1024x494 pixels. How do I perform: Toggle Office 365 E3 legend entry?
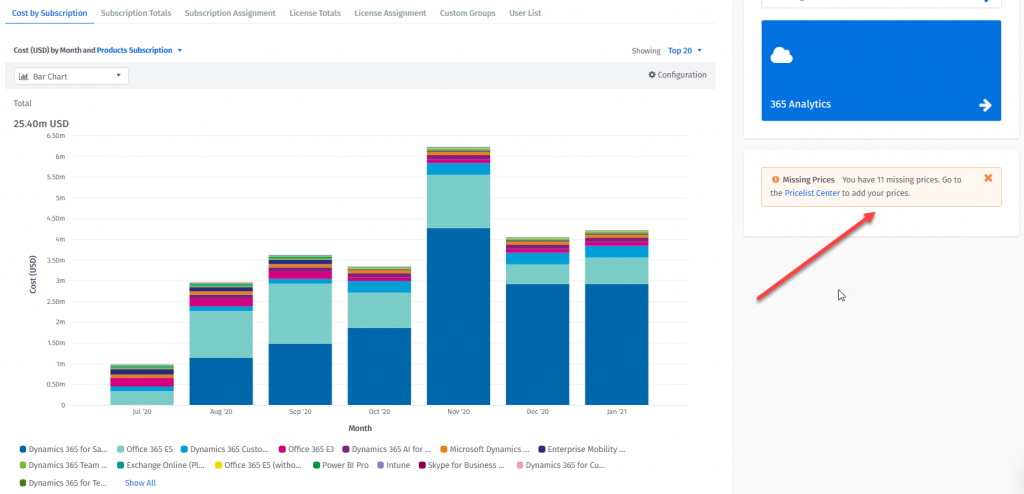306,450
